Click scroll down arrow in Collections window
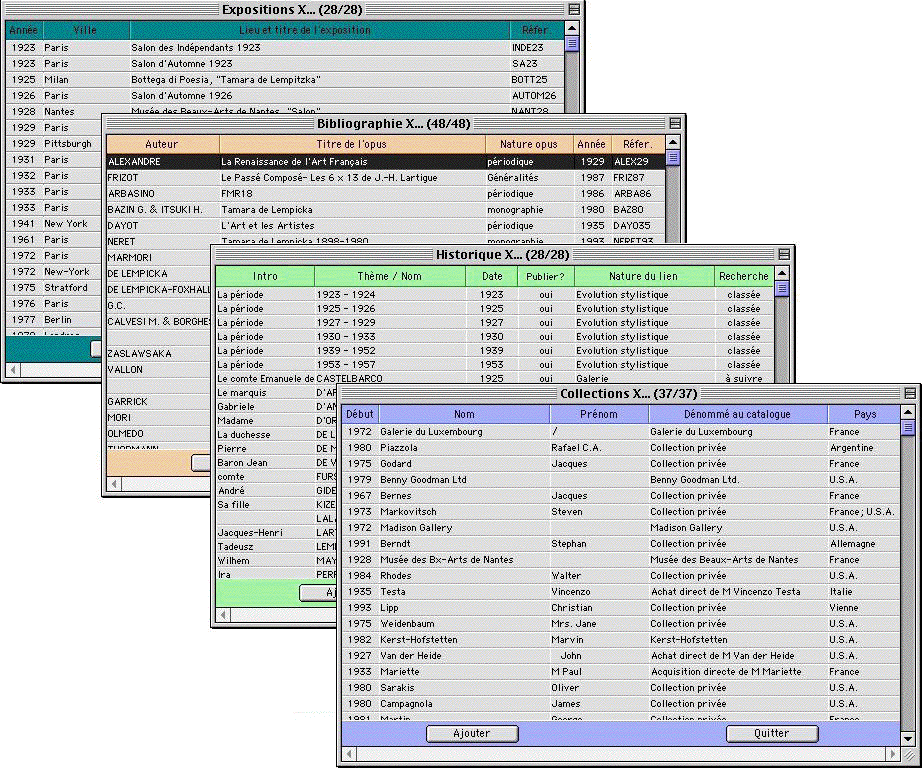 pos(908,739)
